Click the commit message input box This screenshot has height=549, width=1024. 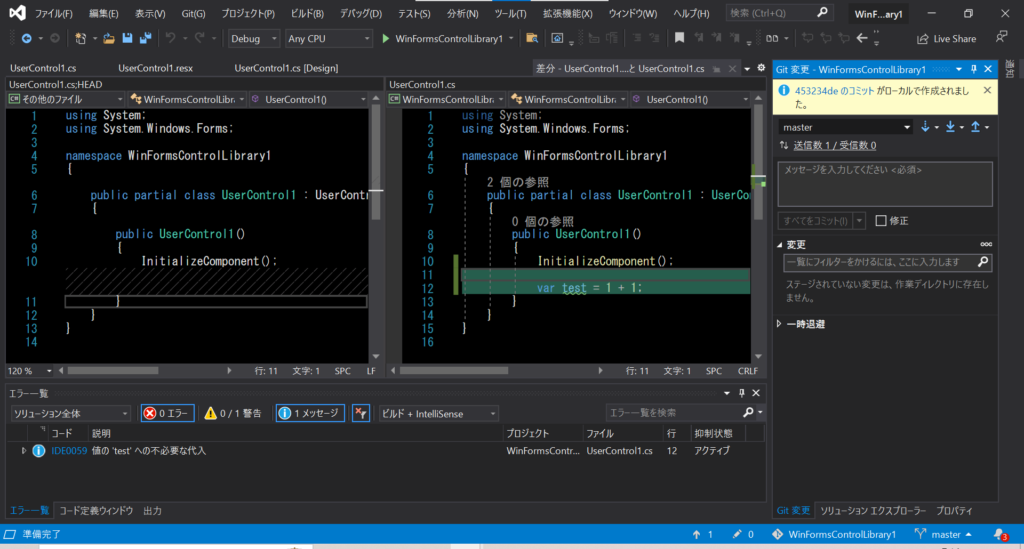pyautogui.click(x=885, y=184)
